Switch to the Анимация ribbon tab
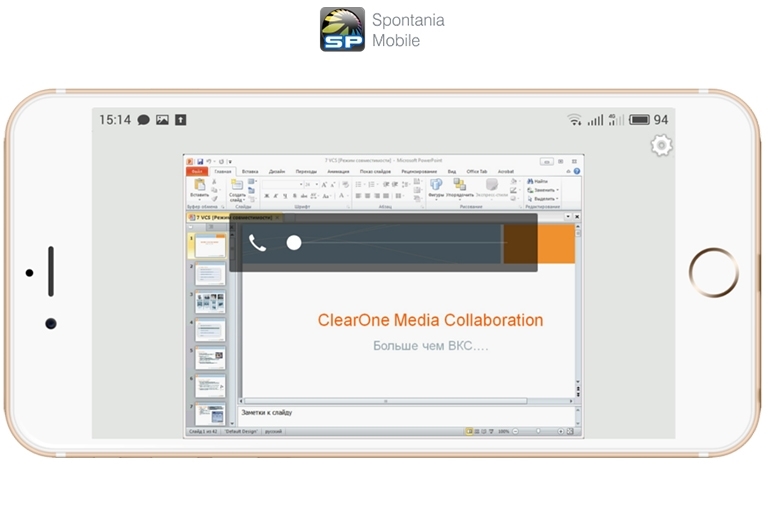 337,171
